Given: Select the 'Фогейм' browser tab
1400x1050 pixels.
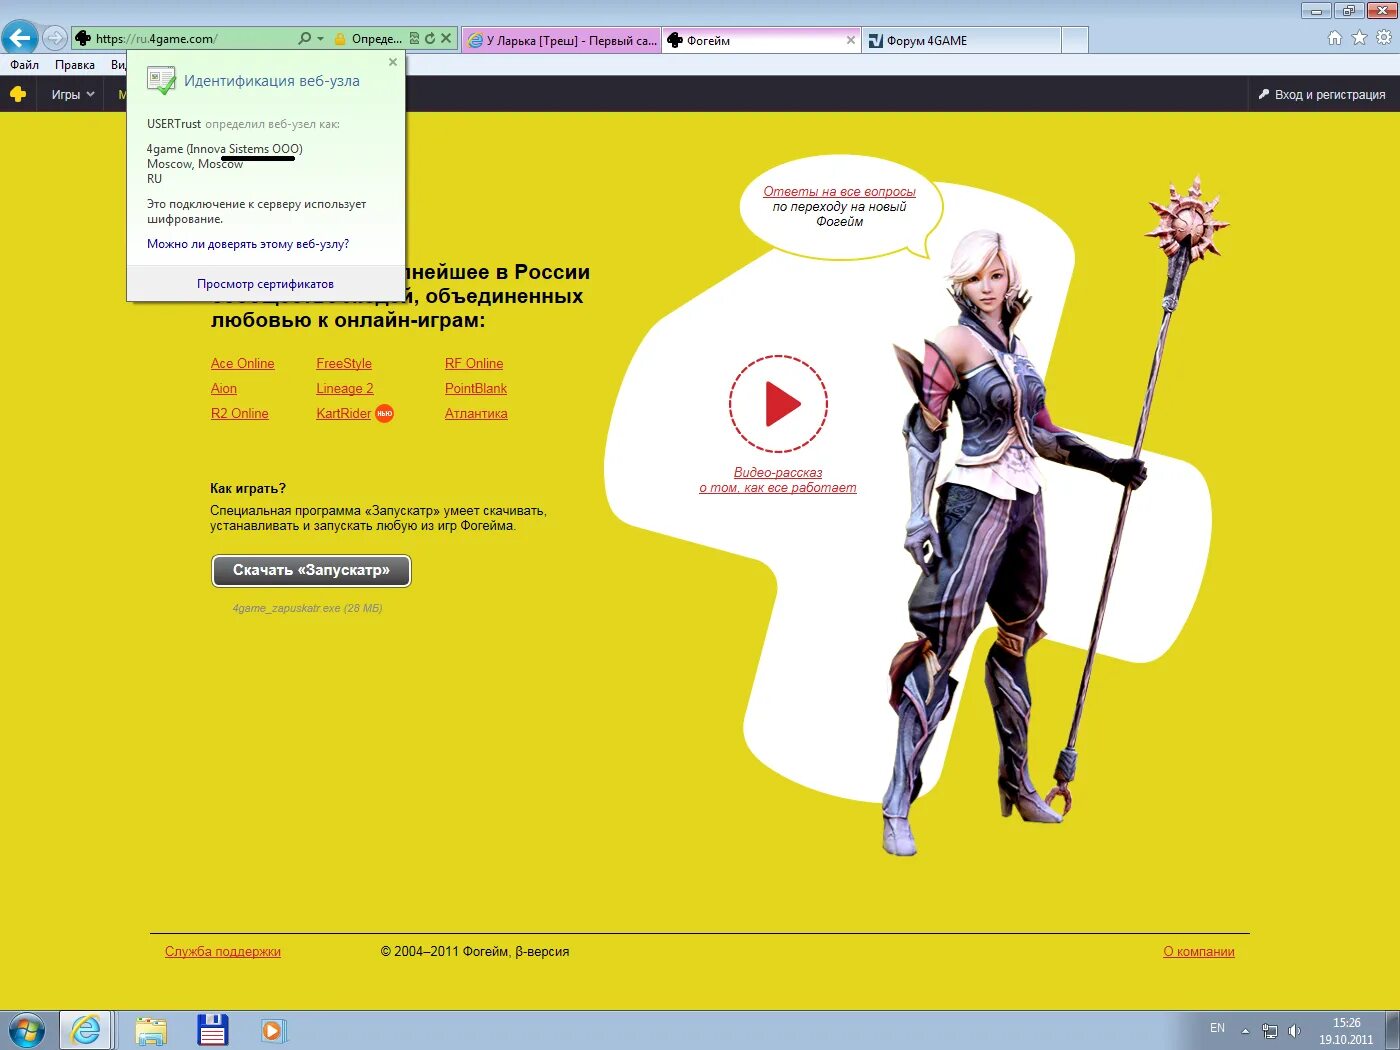Looking at the screenshot, I should tap(755, 40).
